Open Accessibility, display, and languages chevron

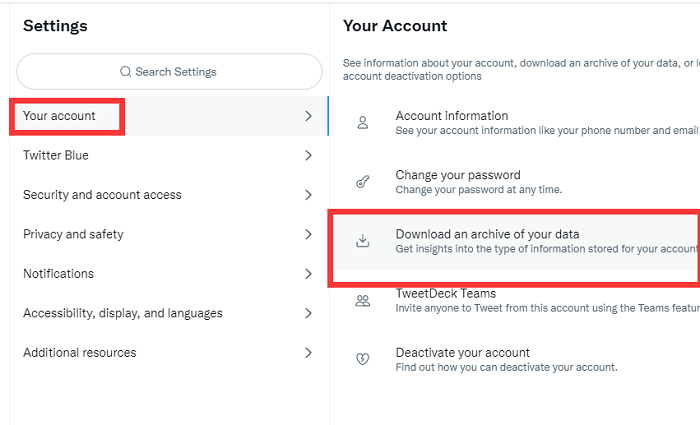(x=308, y=313)
